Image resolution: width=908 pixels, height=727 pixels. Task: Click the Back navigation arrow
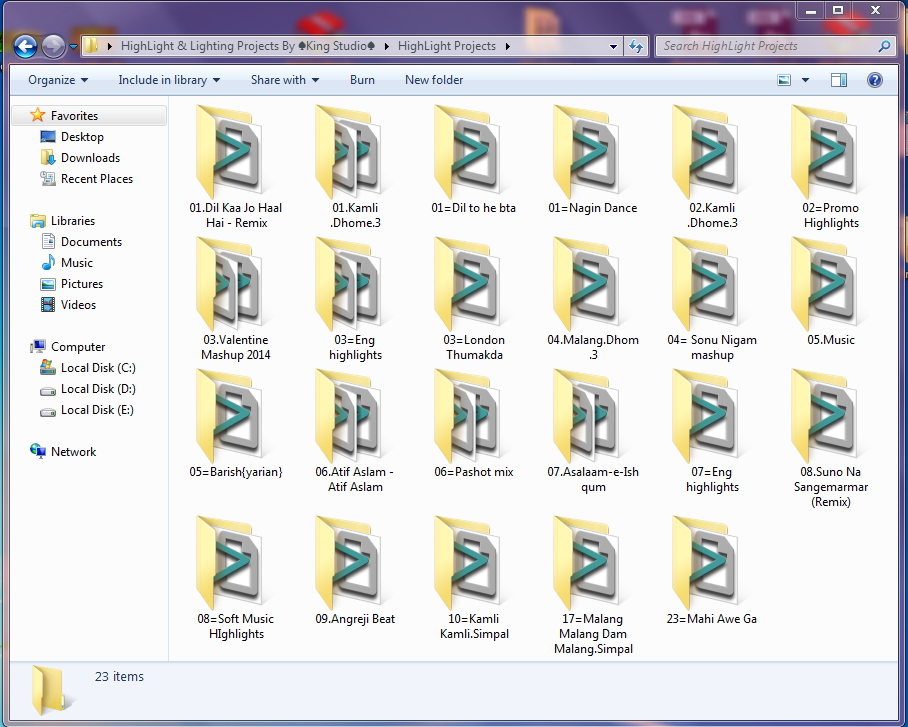click(x=25, y=46)
